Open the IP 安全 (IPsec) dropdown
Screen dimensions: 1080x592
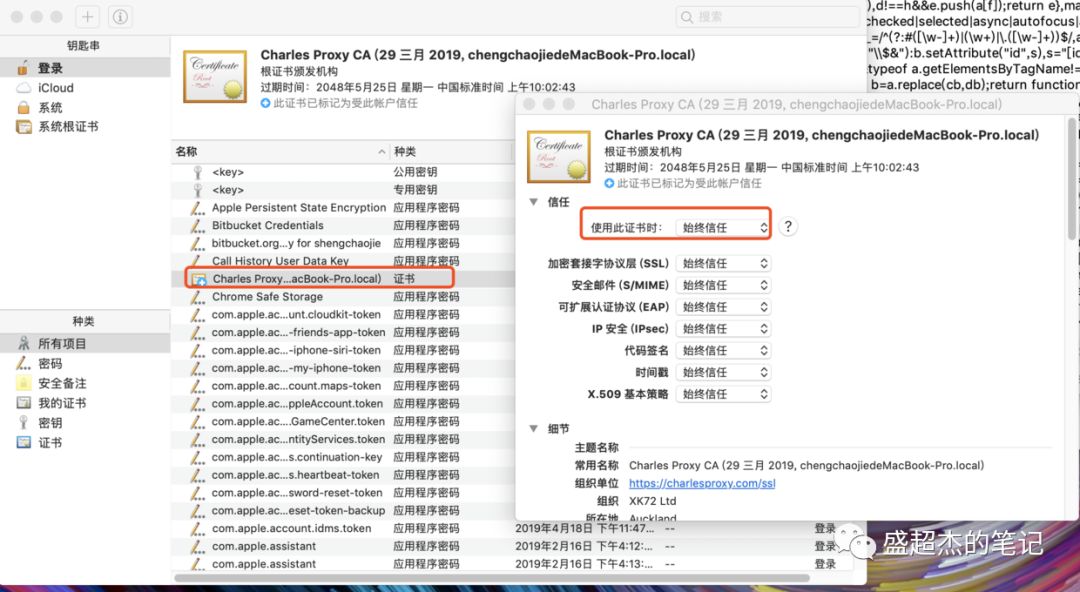[723, 329]
